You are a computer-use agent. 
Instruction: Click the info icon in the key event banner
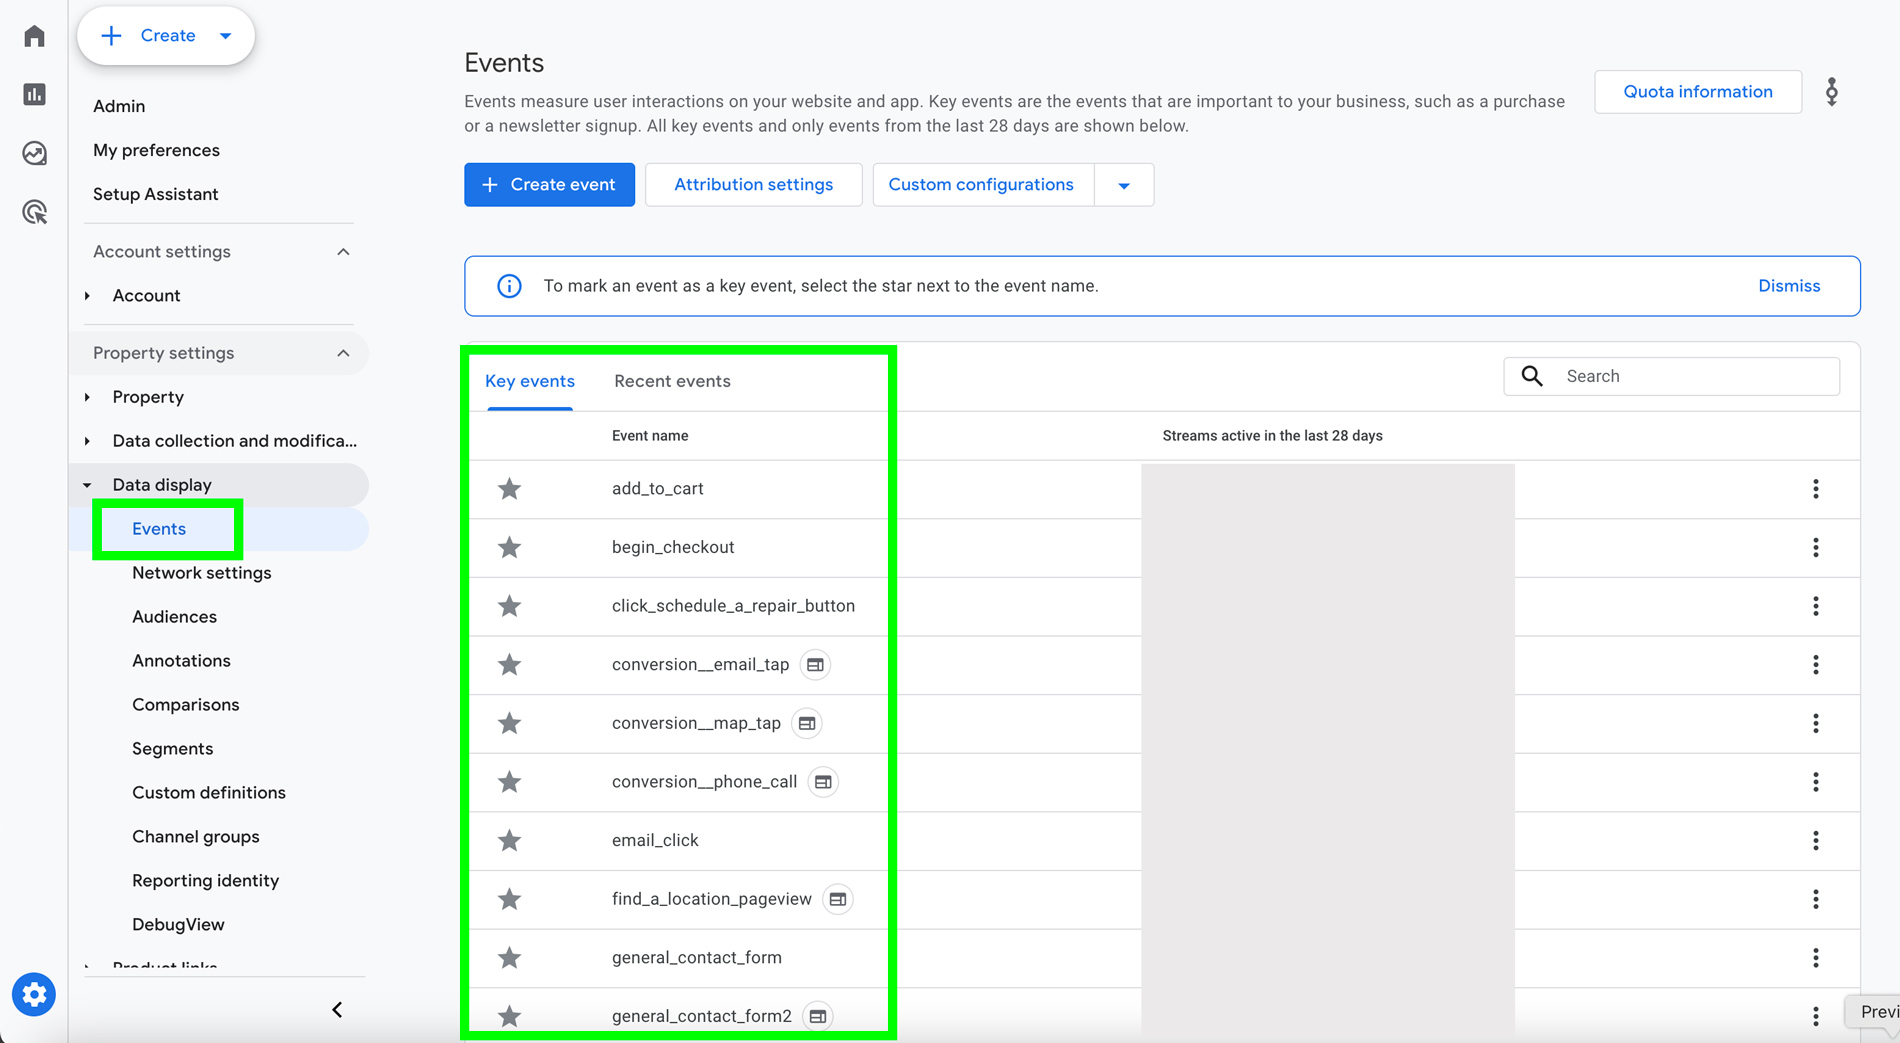click(509, 285)
